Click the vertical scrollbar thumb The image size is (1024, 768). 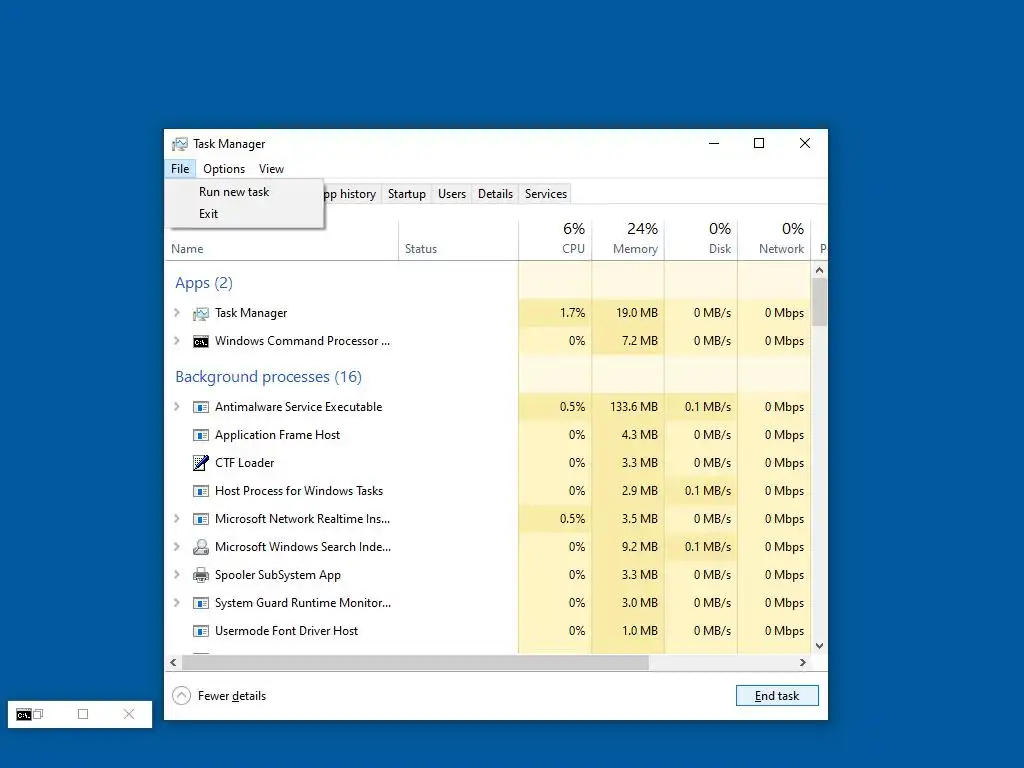[x=820, y=302]
